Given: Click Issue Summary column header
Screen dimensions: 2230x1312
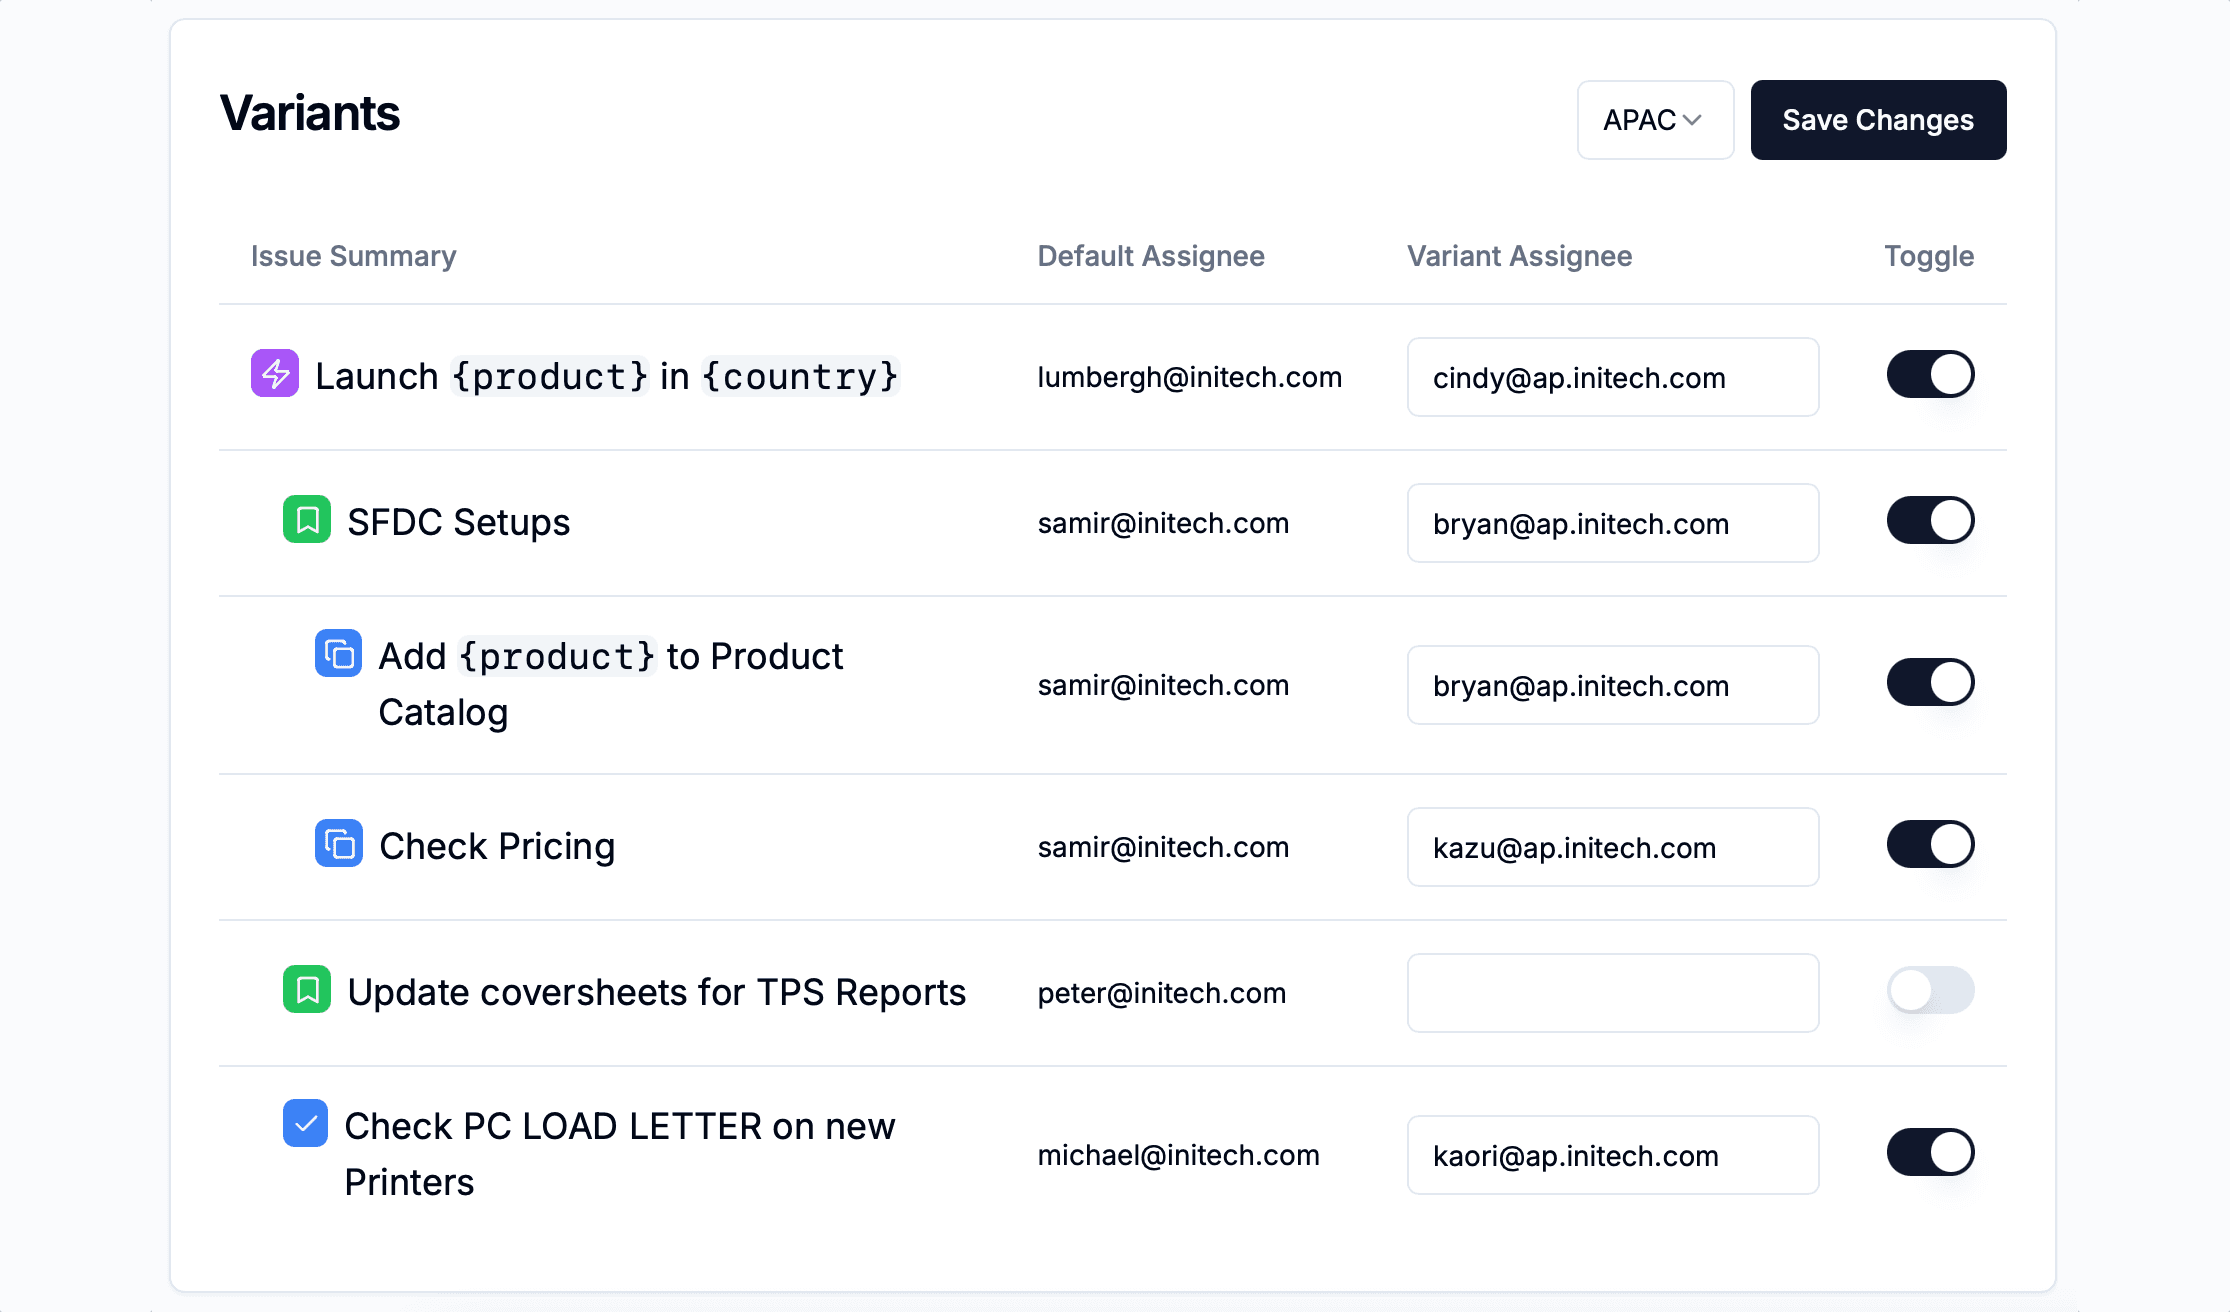Looking at the screenshot, I should [x=353, y=255].
